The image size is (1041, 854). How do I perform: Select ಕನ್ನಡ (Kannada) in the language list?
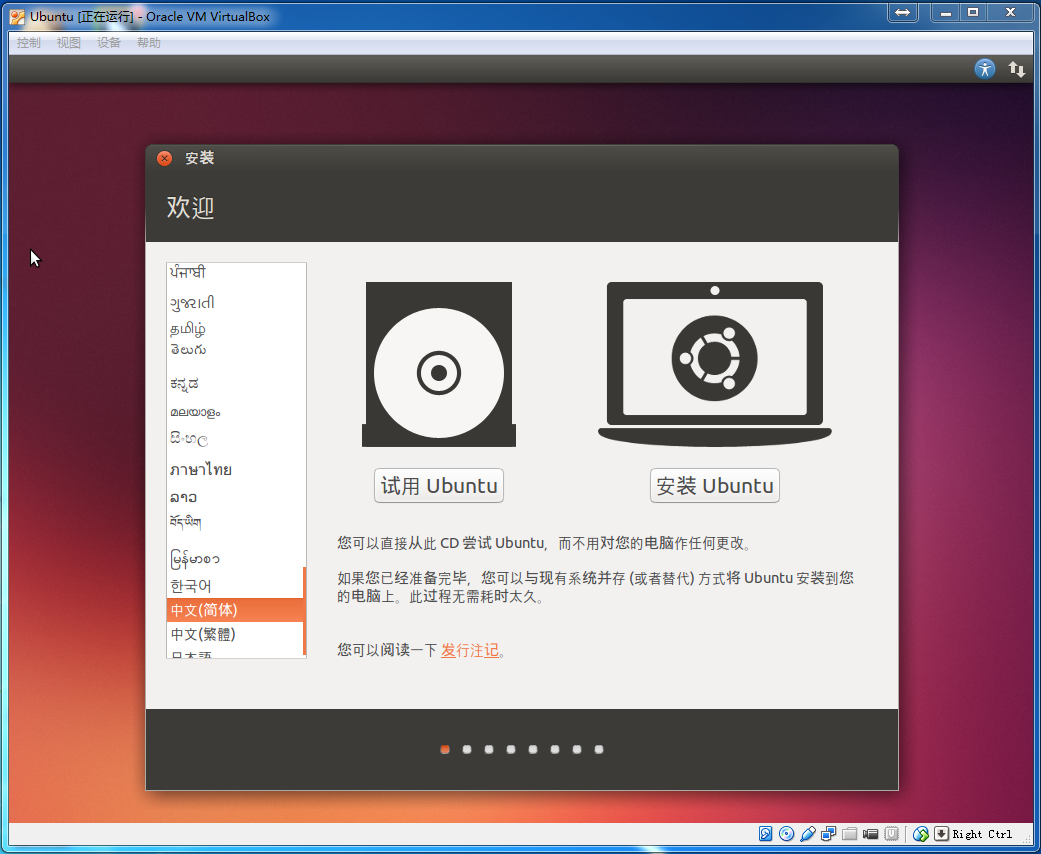(235, 384)
